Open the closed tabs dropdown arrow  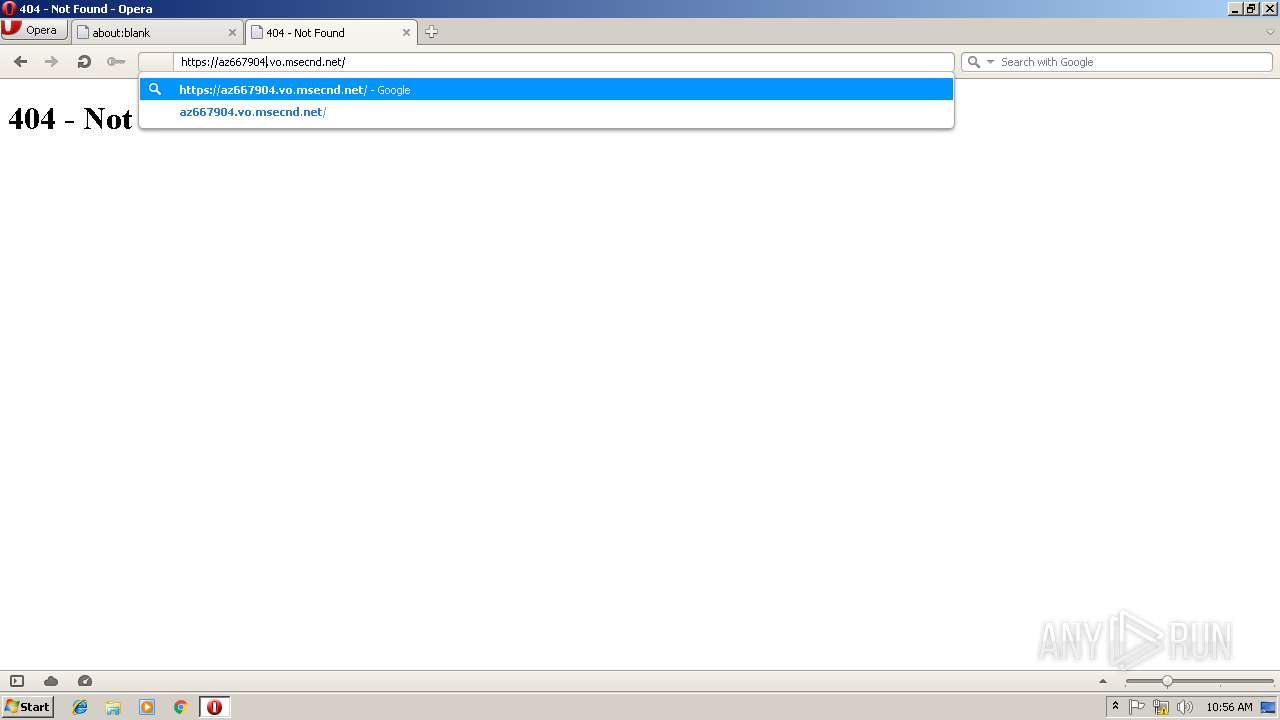(1270, 32)
